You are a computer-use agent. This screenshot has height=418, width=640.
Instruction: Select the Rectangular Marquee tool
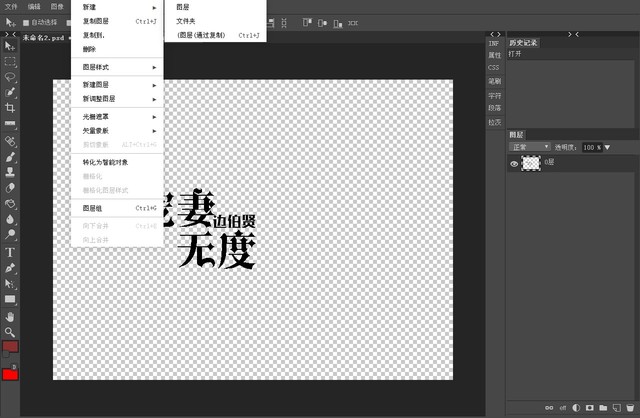click(x=10, y=61)
